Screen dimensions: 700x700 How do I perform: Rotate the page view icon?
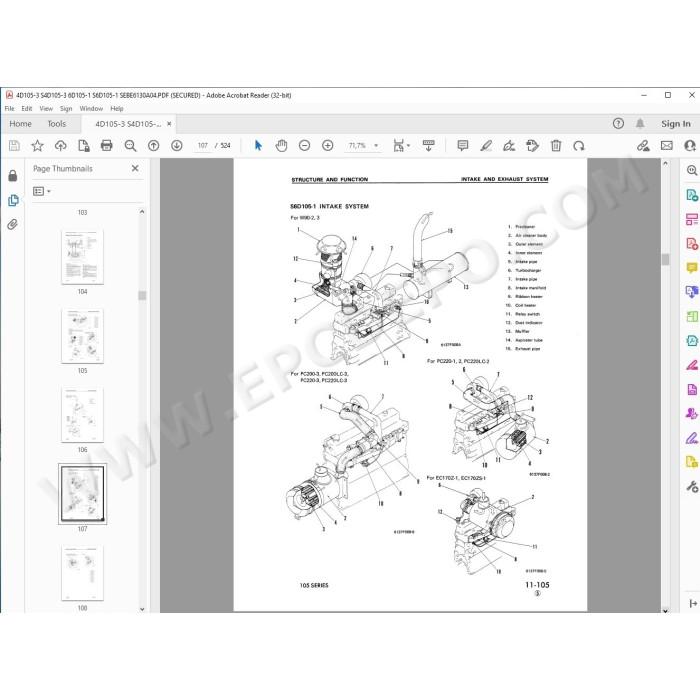(x=579, y=146)
